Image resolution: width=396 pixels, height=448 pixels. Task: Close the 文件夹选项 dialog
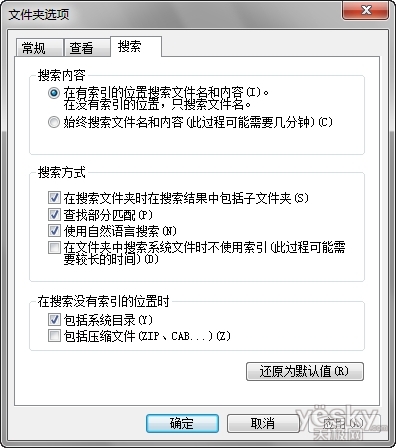click(x=365, y=10)
